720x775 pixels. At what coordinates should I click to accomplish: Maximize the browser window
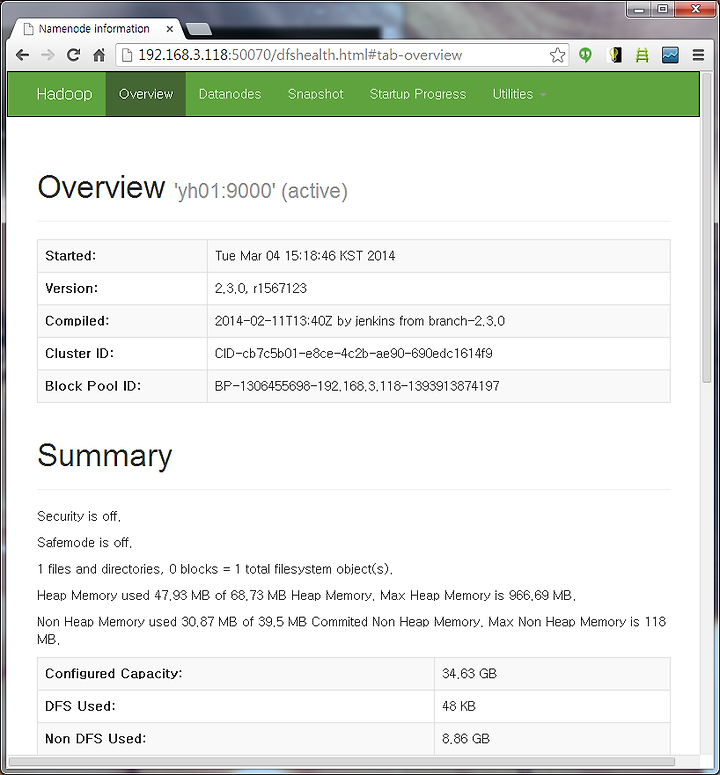point(663,9)
